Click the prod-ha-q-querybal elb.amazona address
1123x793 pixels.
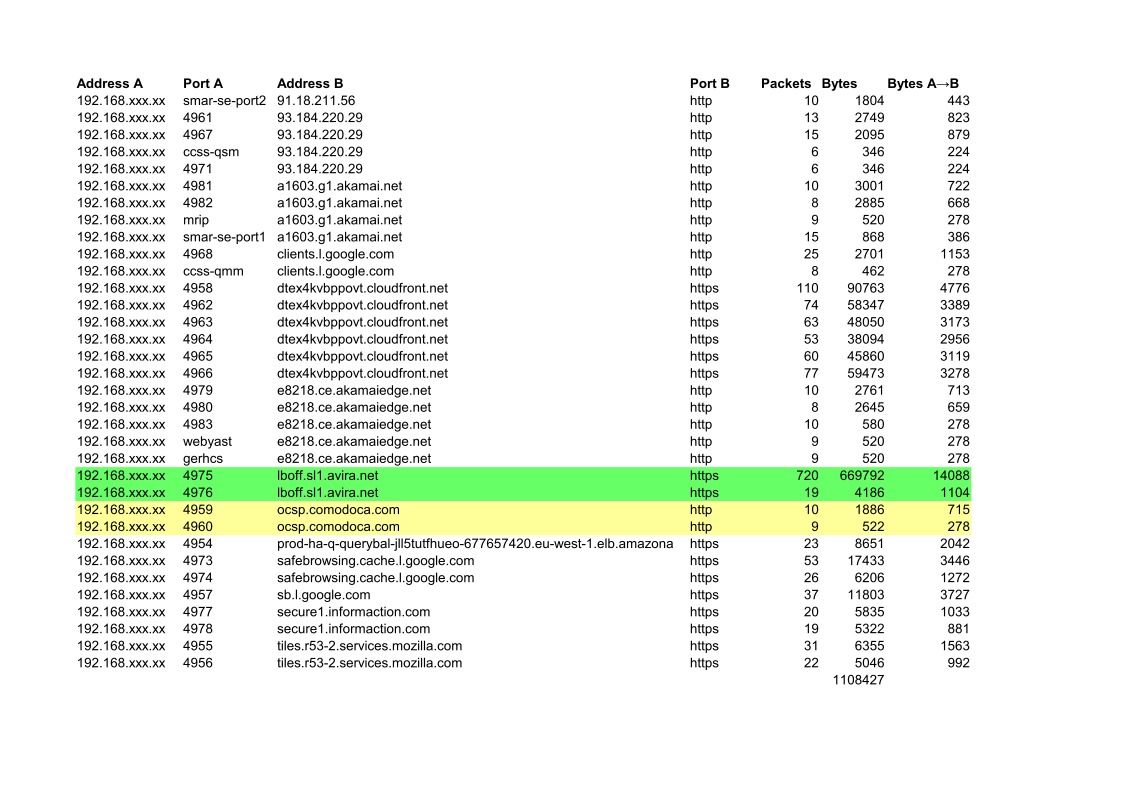475,544
